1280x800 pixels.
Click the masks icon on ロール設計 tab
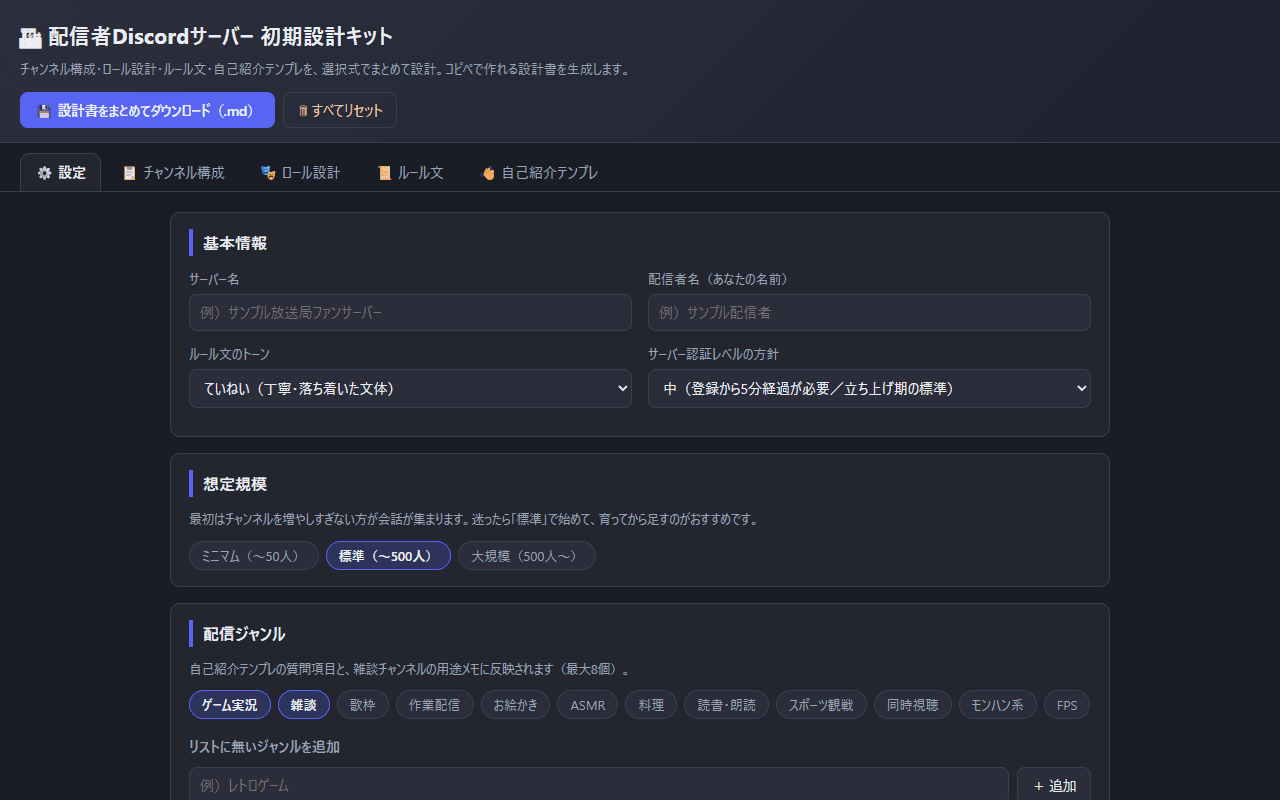(x=268, y=173)
